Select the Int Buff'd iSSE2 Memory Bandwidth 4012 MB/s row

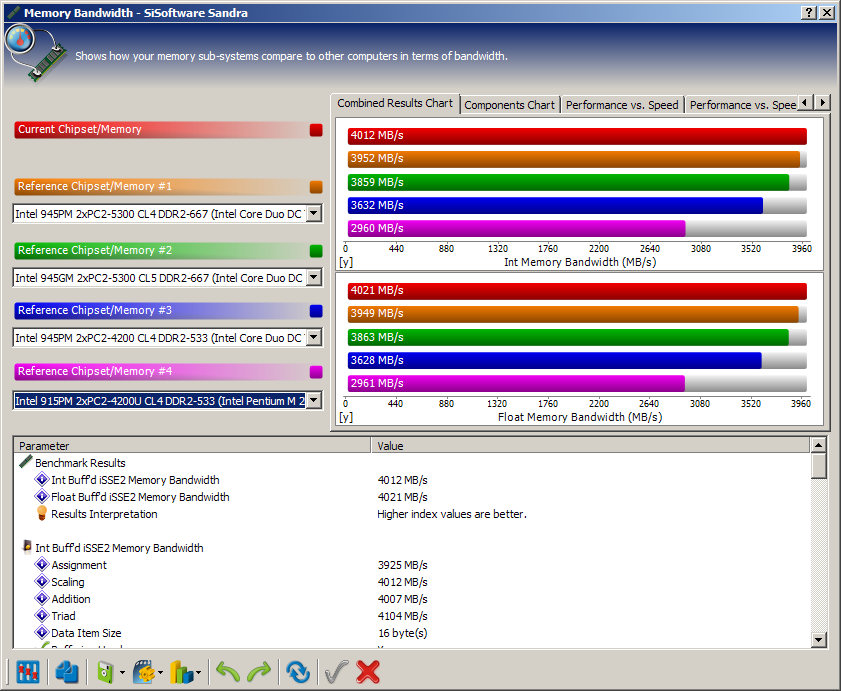[x=412, y=480]
